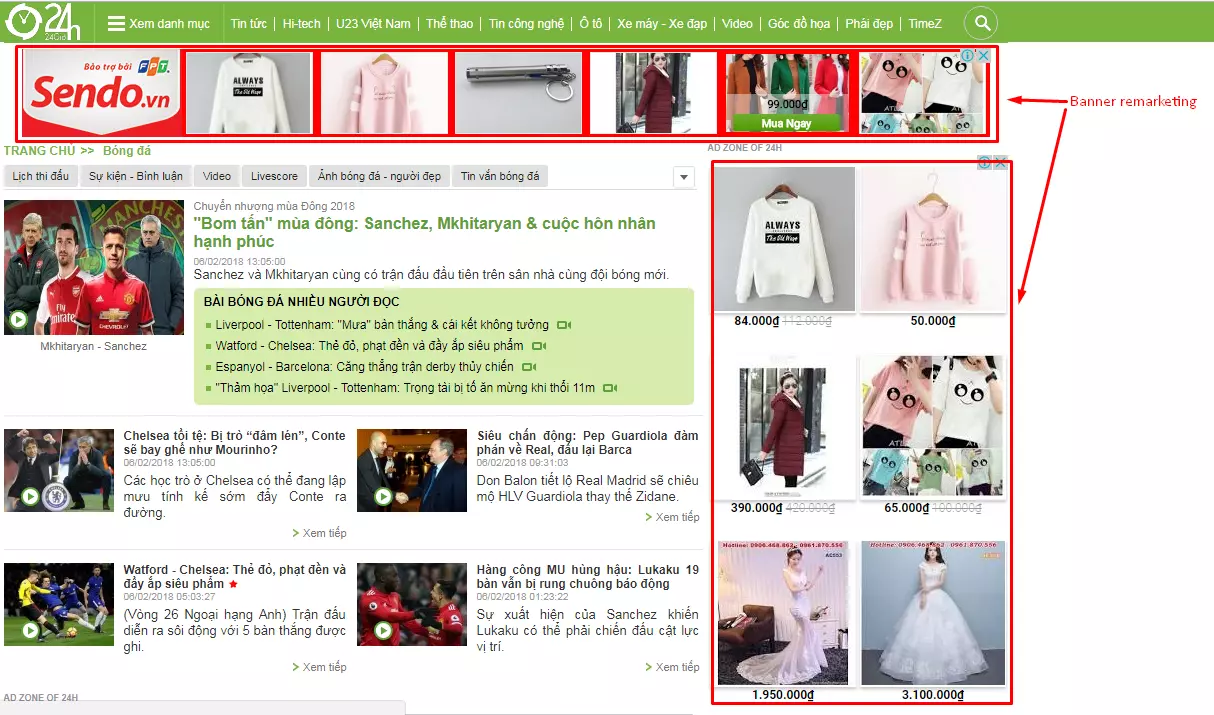Screen dimensions: 1214x715
Task: Open Sendo.vn logo in banner
Action: 102,92
